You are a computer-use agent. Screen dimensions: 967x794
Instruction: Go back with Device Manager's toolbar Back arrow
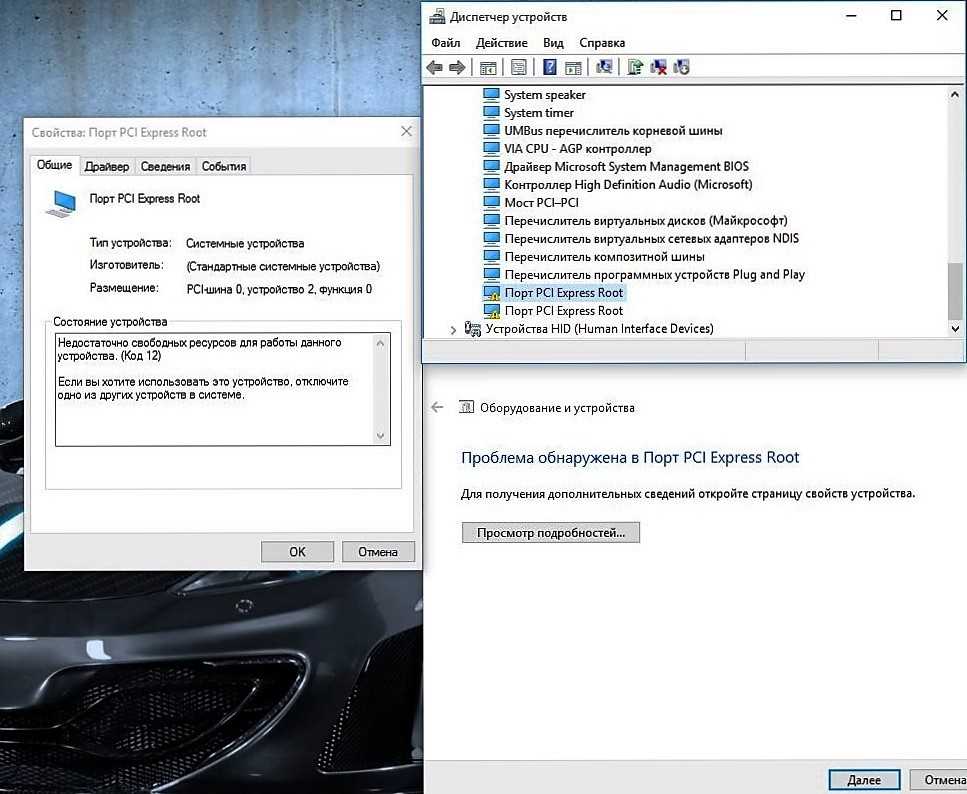(x=434, y=67)
